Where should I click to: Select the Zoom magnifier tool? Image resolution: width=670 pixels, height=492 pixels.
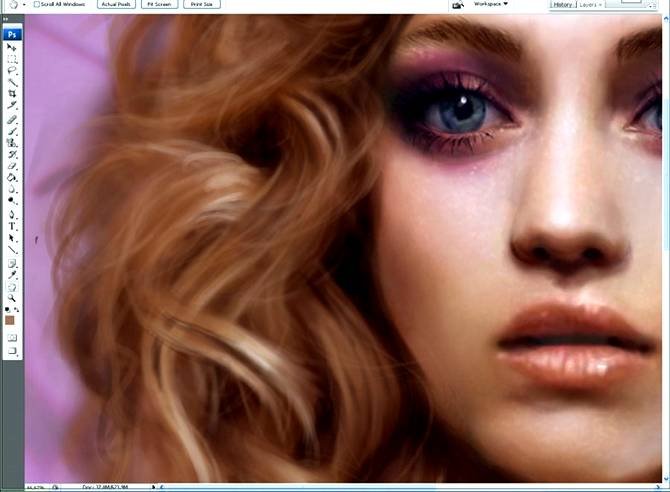point(13,297)
